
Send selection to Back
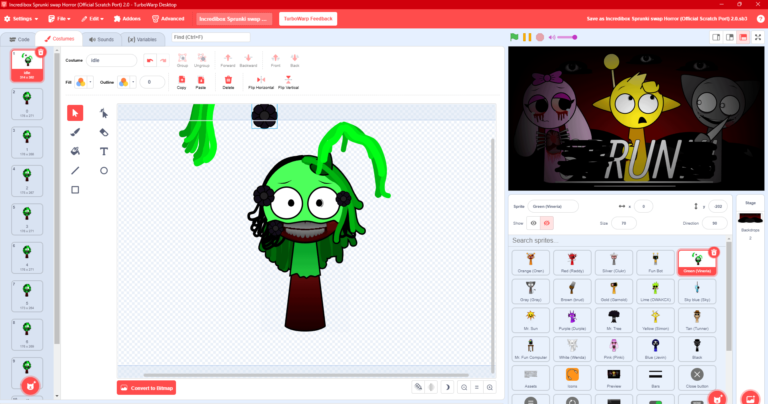click(x=294, y=60)
